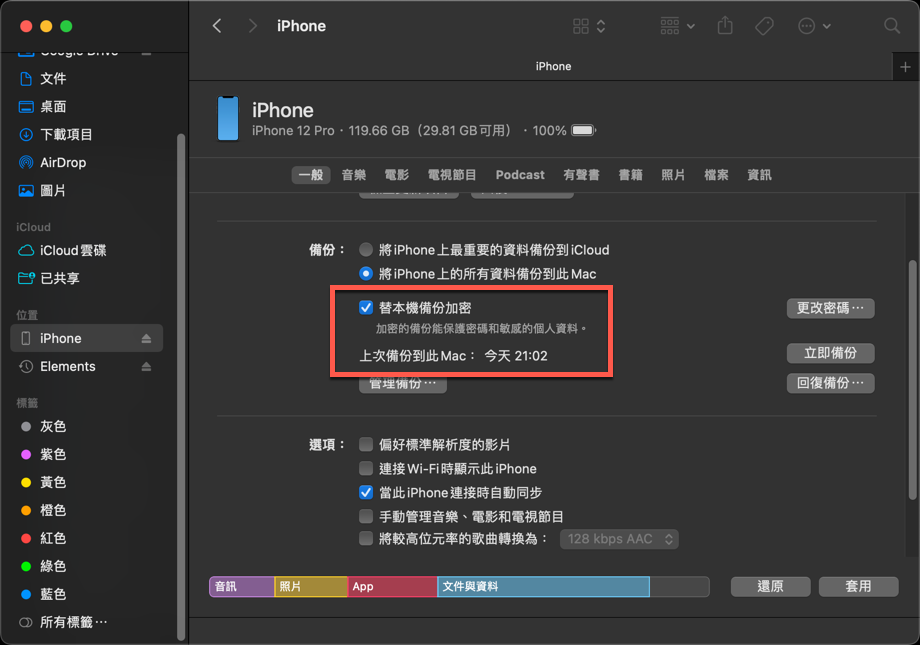Screen dimensions: 920x645
Task: Add a new tab with plus button
Action: [x=905, y=67]
